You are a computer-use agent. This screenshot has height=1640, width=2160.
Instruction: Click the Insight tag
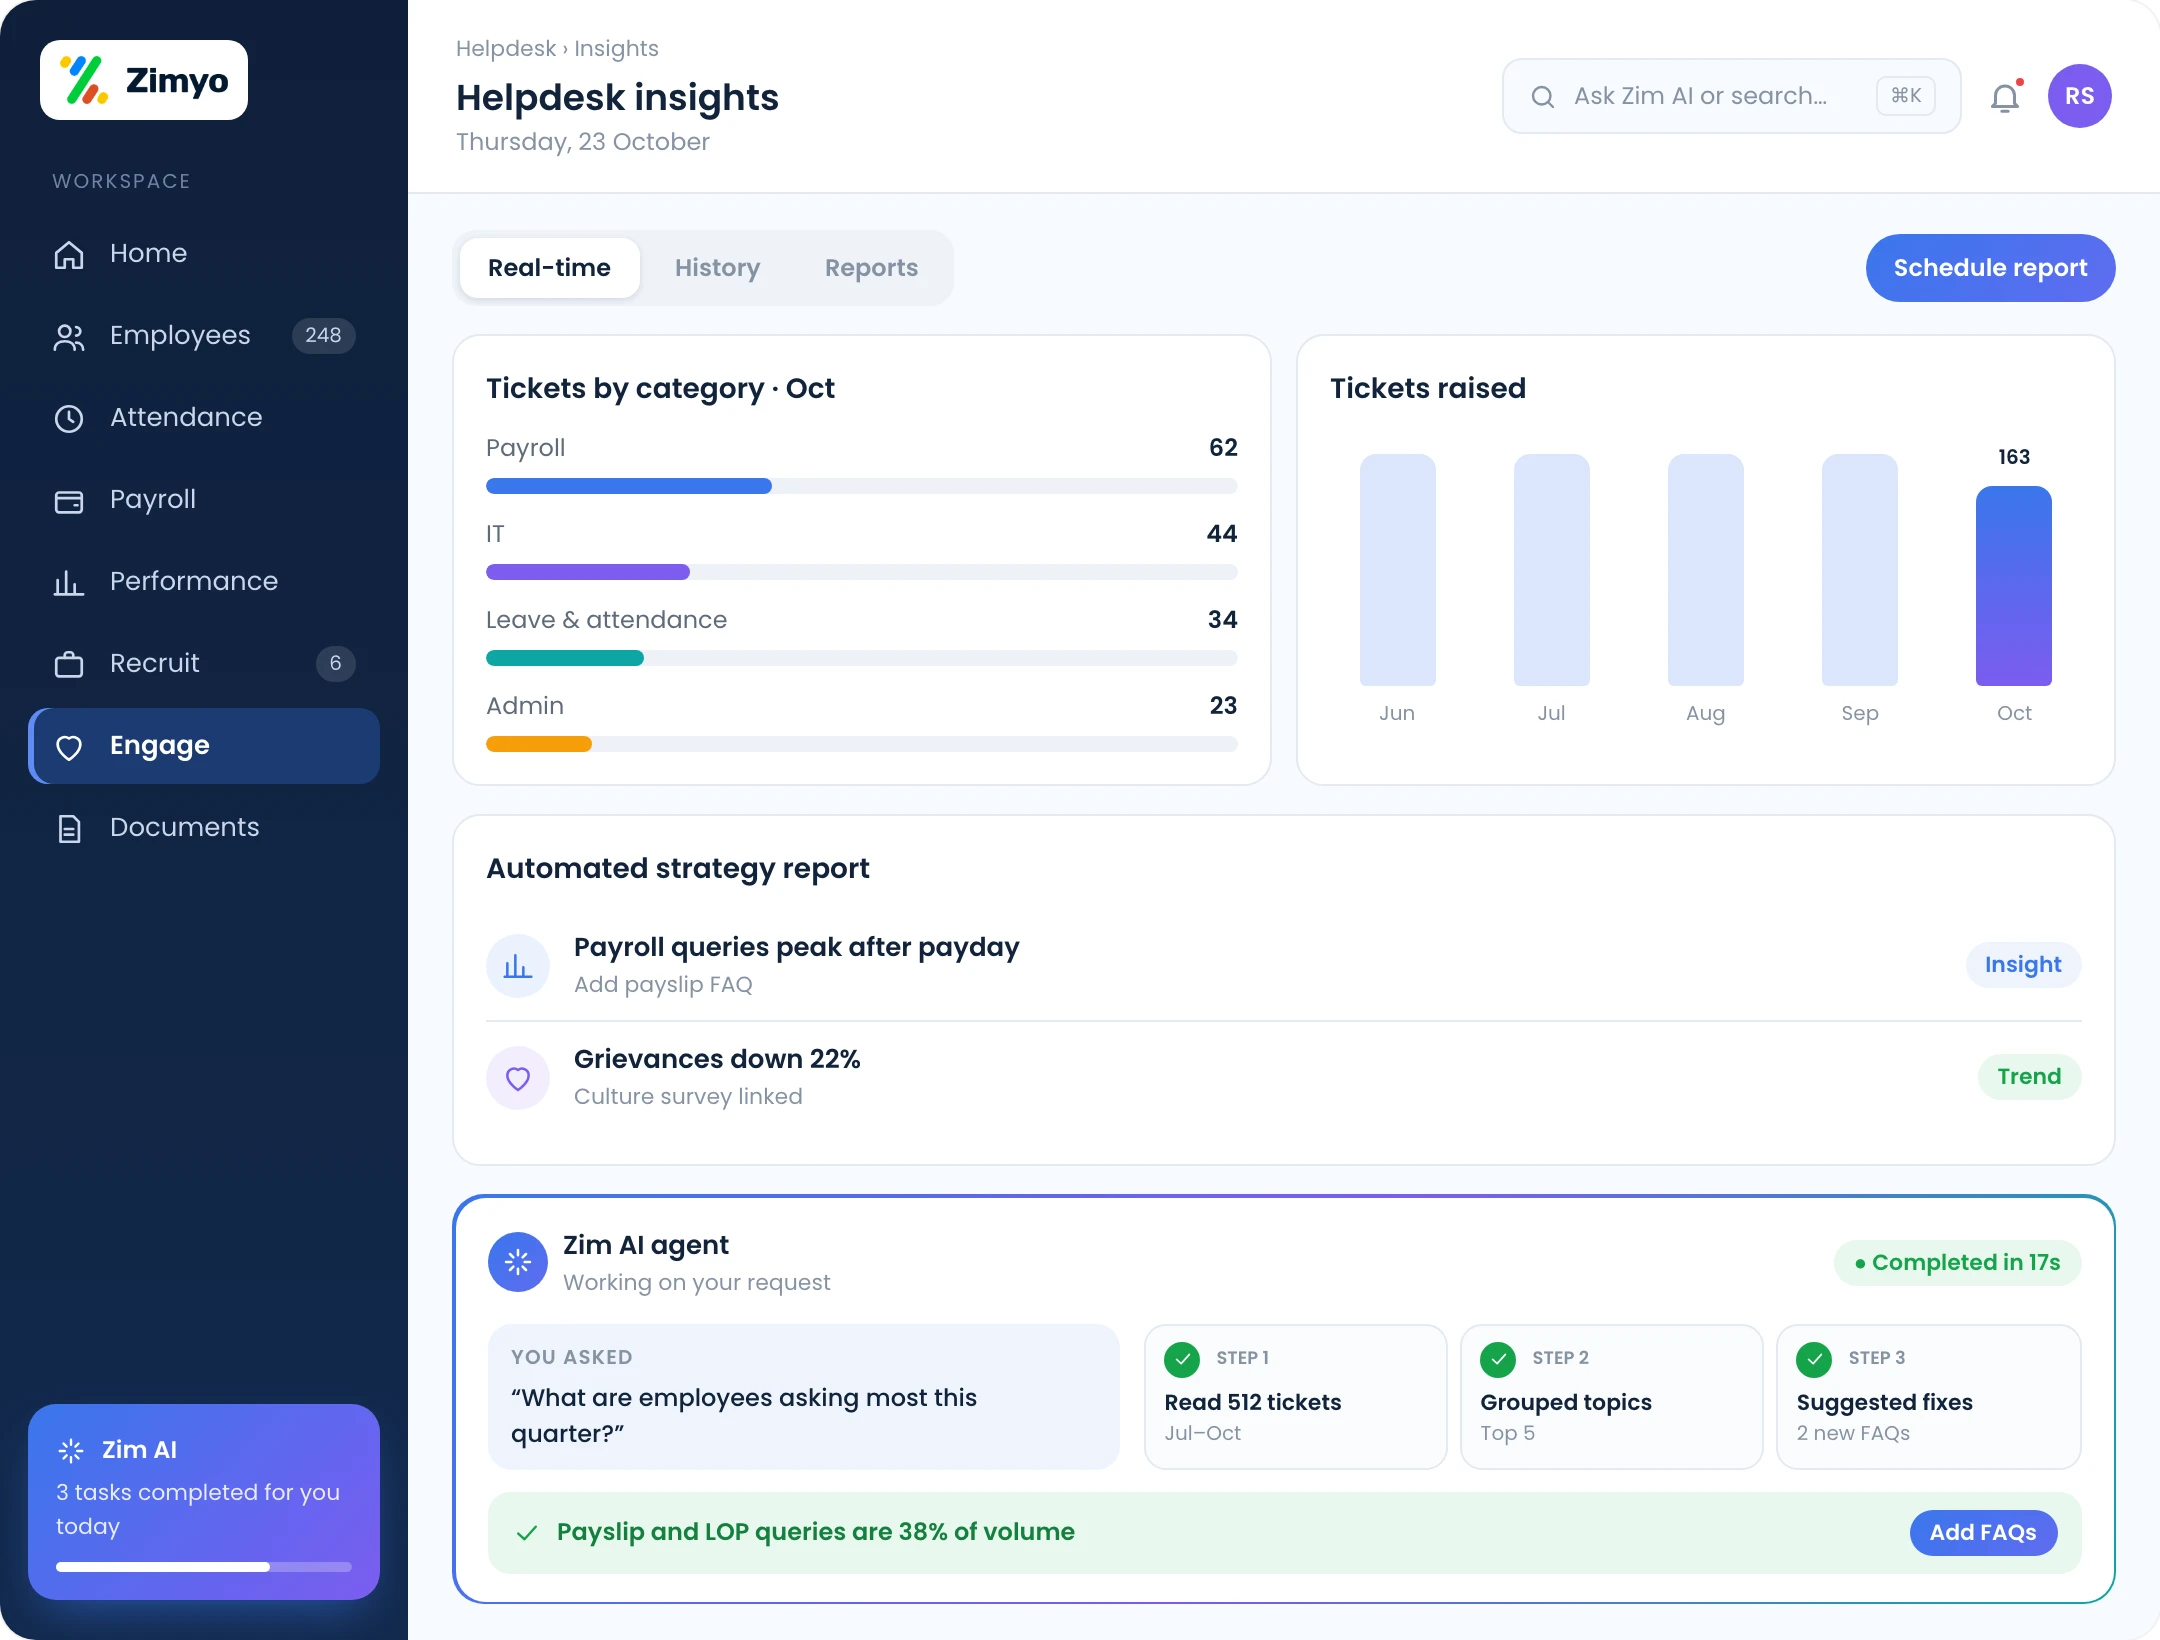(2023, 965)
